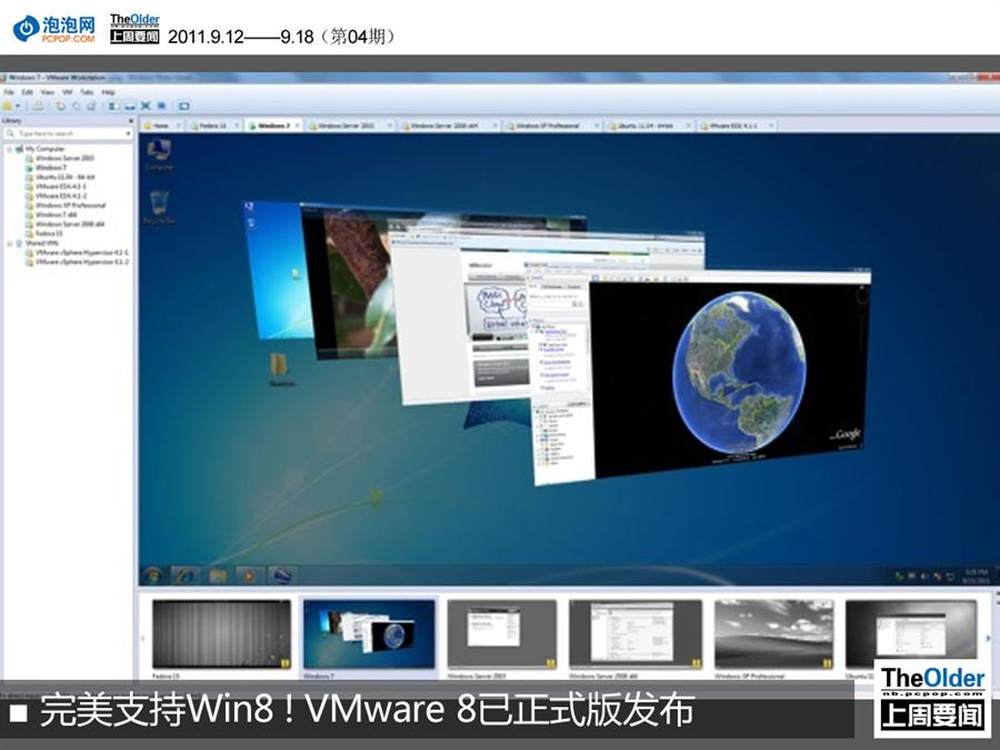Select the Windows XP Professional thumbnail
Image resolution: width=1000 pixels, height=750 pixels.
tap(774, 635)
